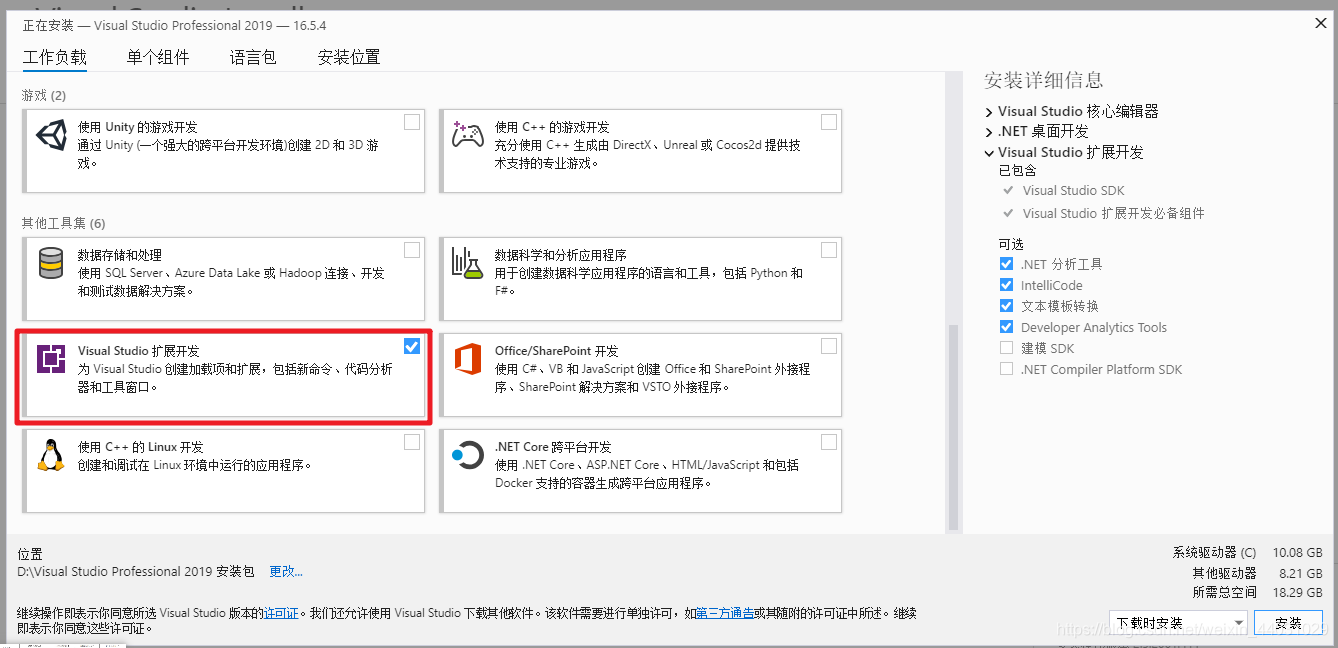Click the data science chart icon

coord(467,262)
